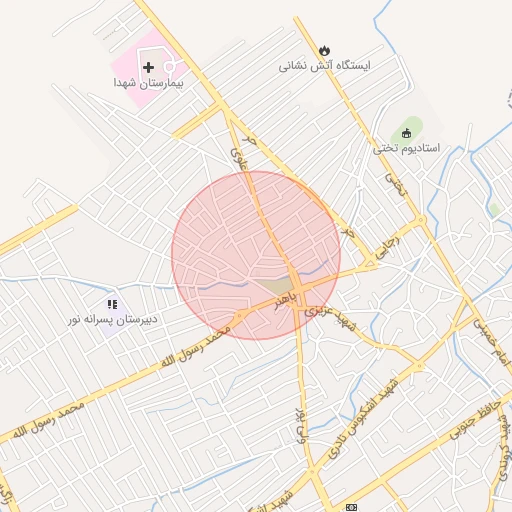This screenshot has height=512, width=512.
Task: Click the باهنر street label
Action: point(285,301)
